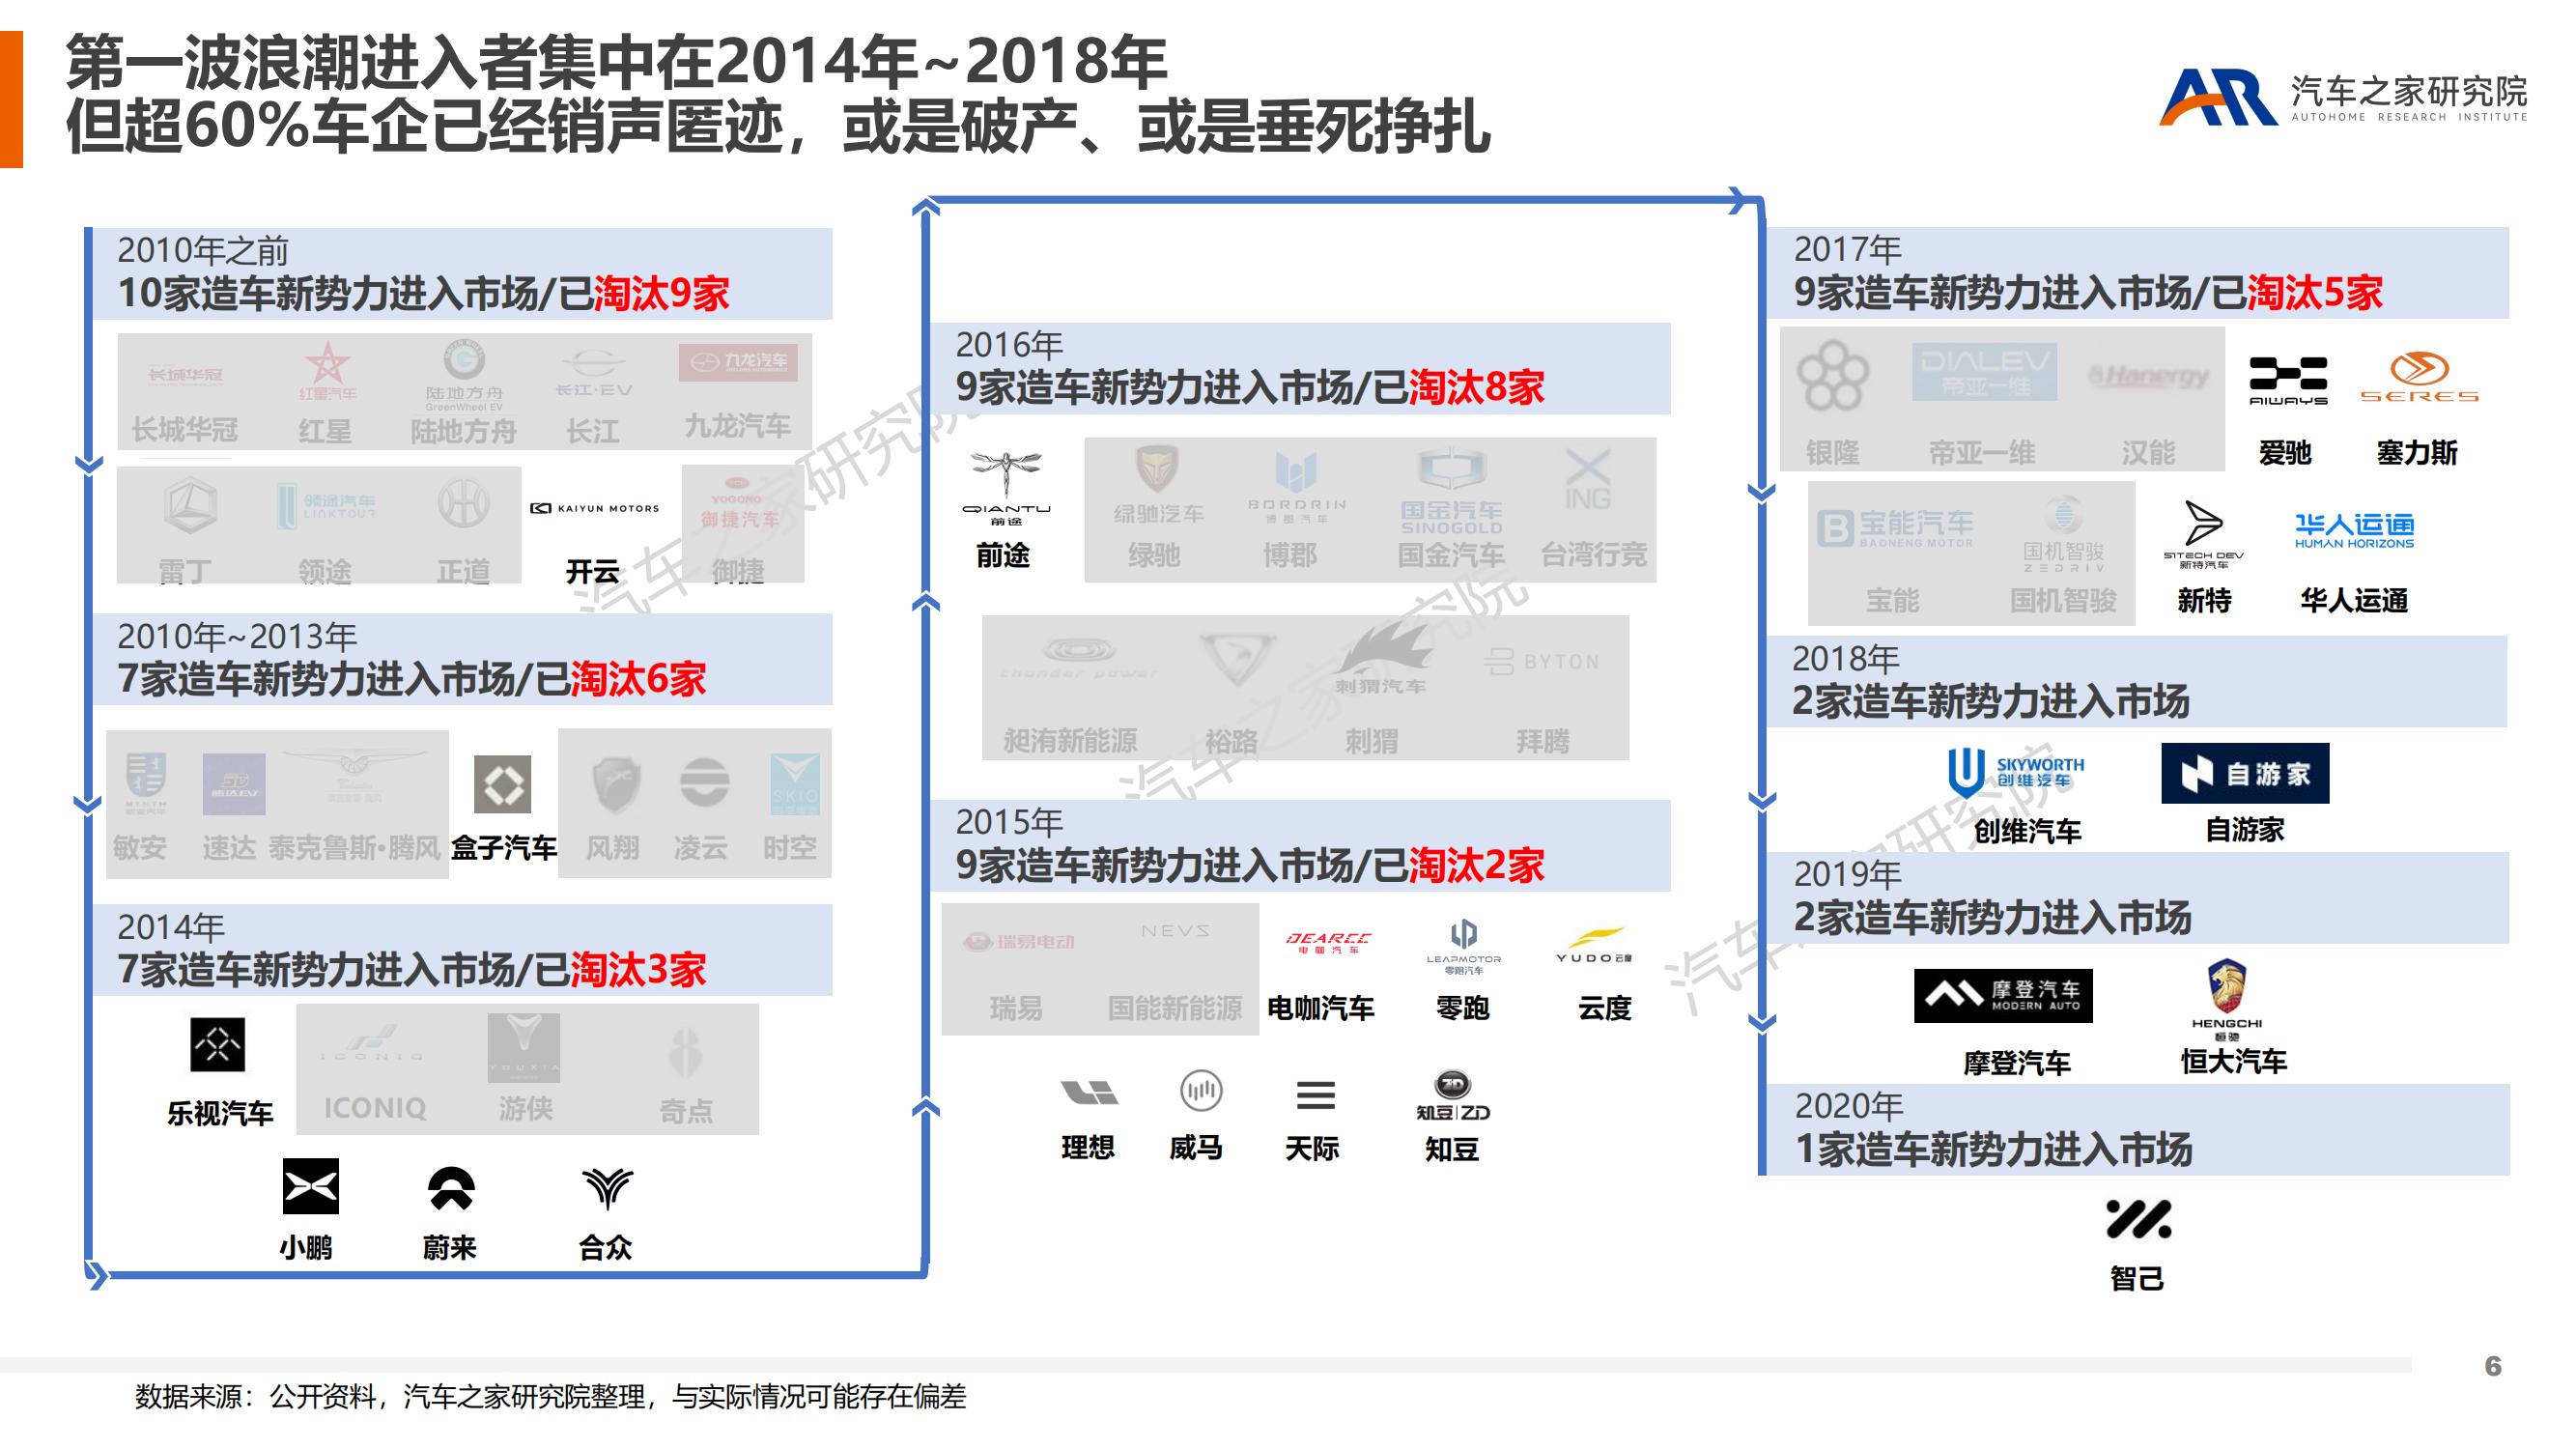Click the Kaiyun Motors logo
This screenshot has height=1449, width=2576.
[595, 508]
